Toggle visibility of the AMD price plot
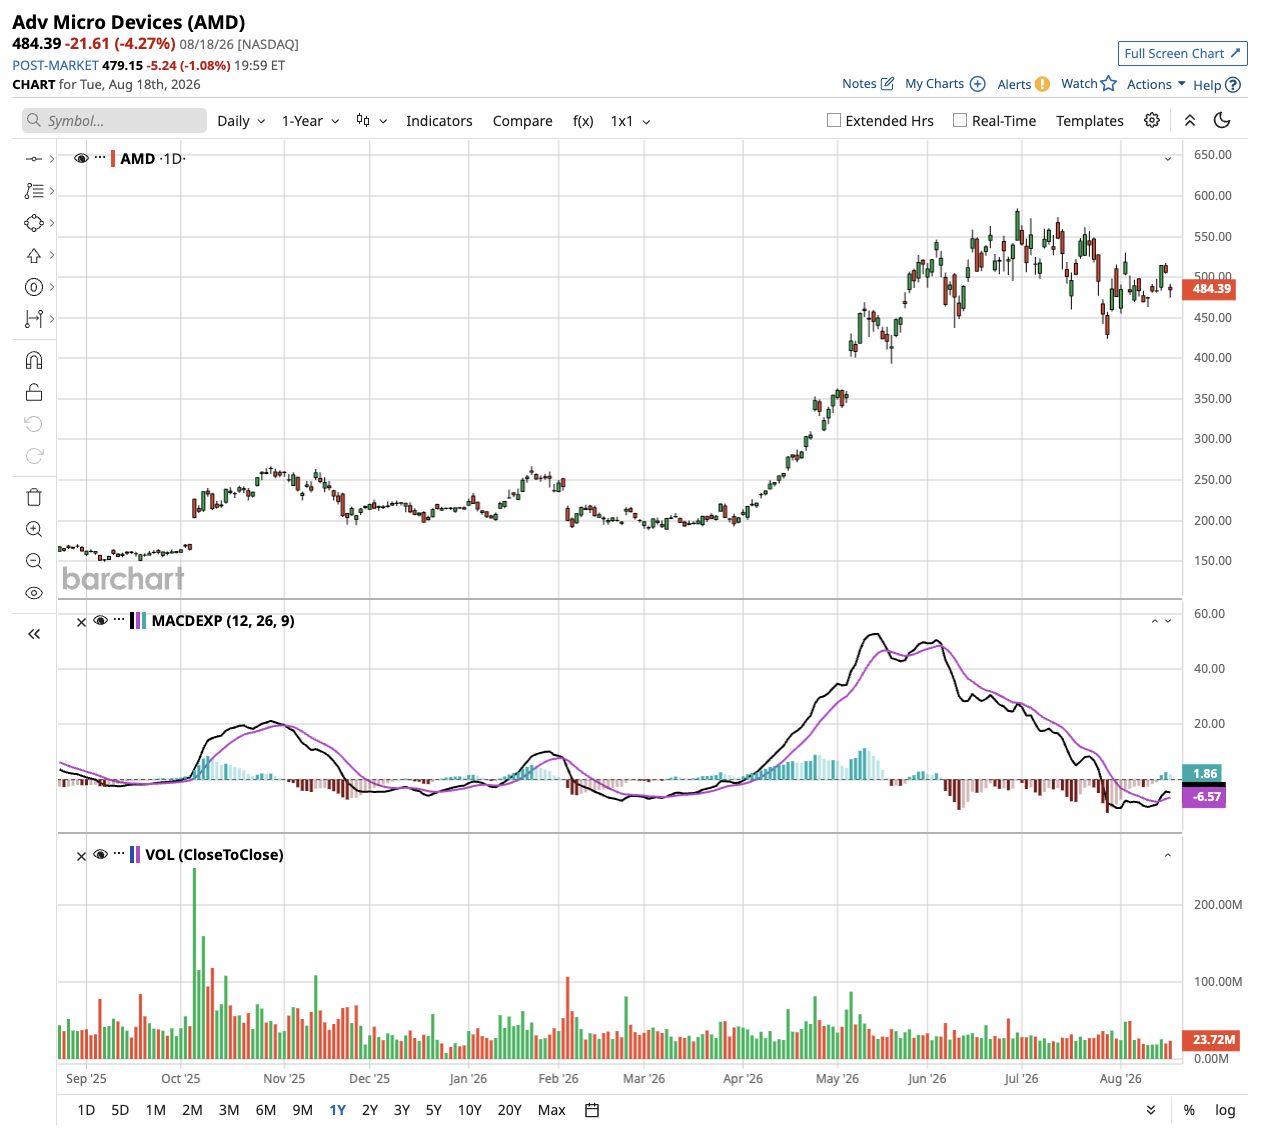Viewport: 1280px width, 1142px height. (x=81, y=158)
